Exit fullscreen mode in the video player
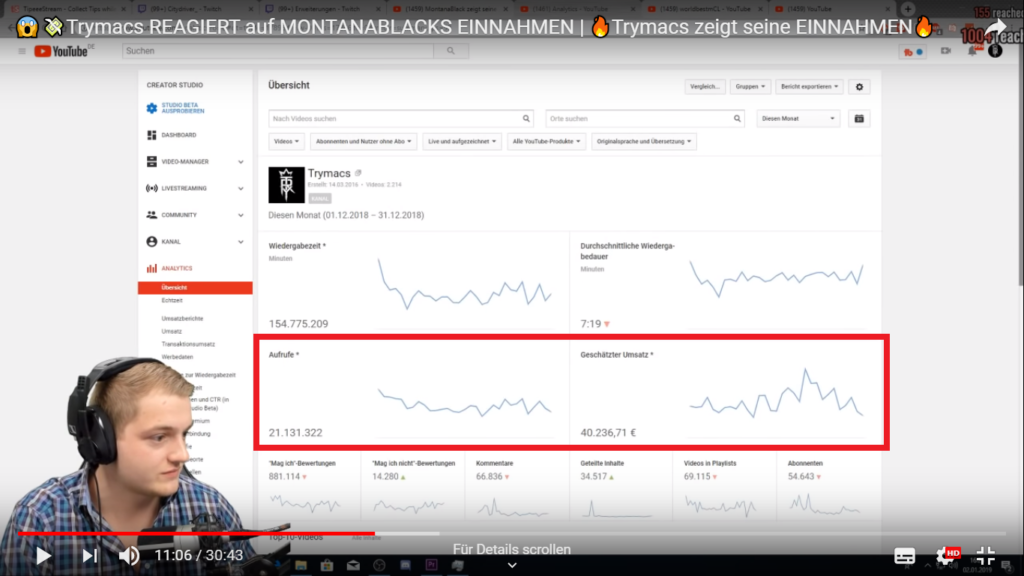 click(x=985, y=556)
